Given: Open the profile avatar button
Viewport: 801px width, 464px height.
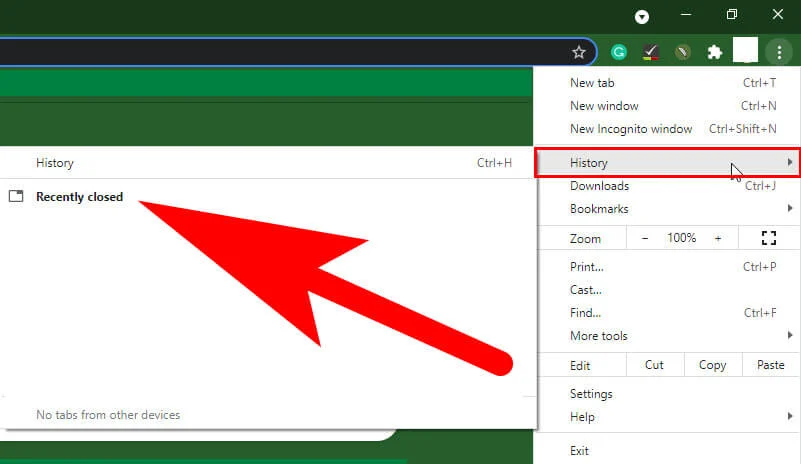Looking at the screenshot, I should click(745, 50).
